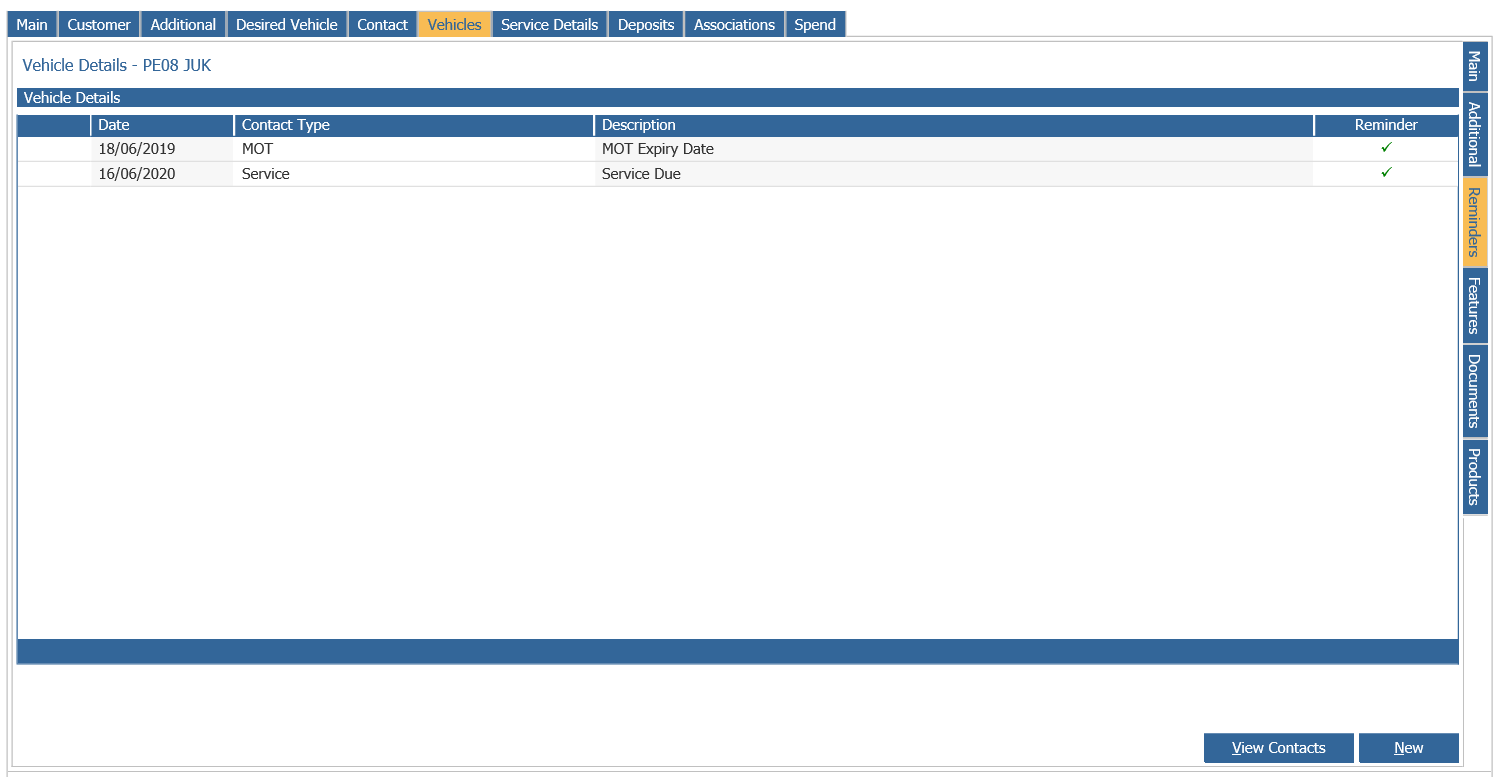Select the Contact tab
Image resolution: width=1497 pixels, height=777 pixels.
pyautogui.click(x=383, y=24)
